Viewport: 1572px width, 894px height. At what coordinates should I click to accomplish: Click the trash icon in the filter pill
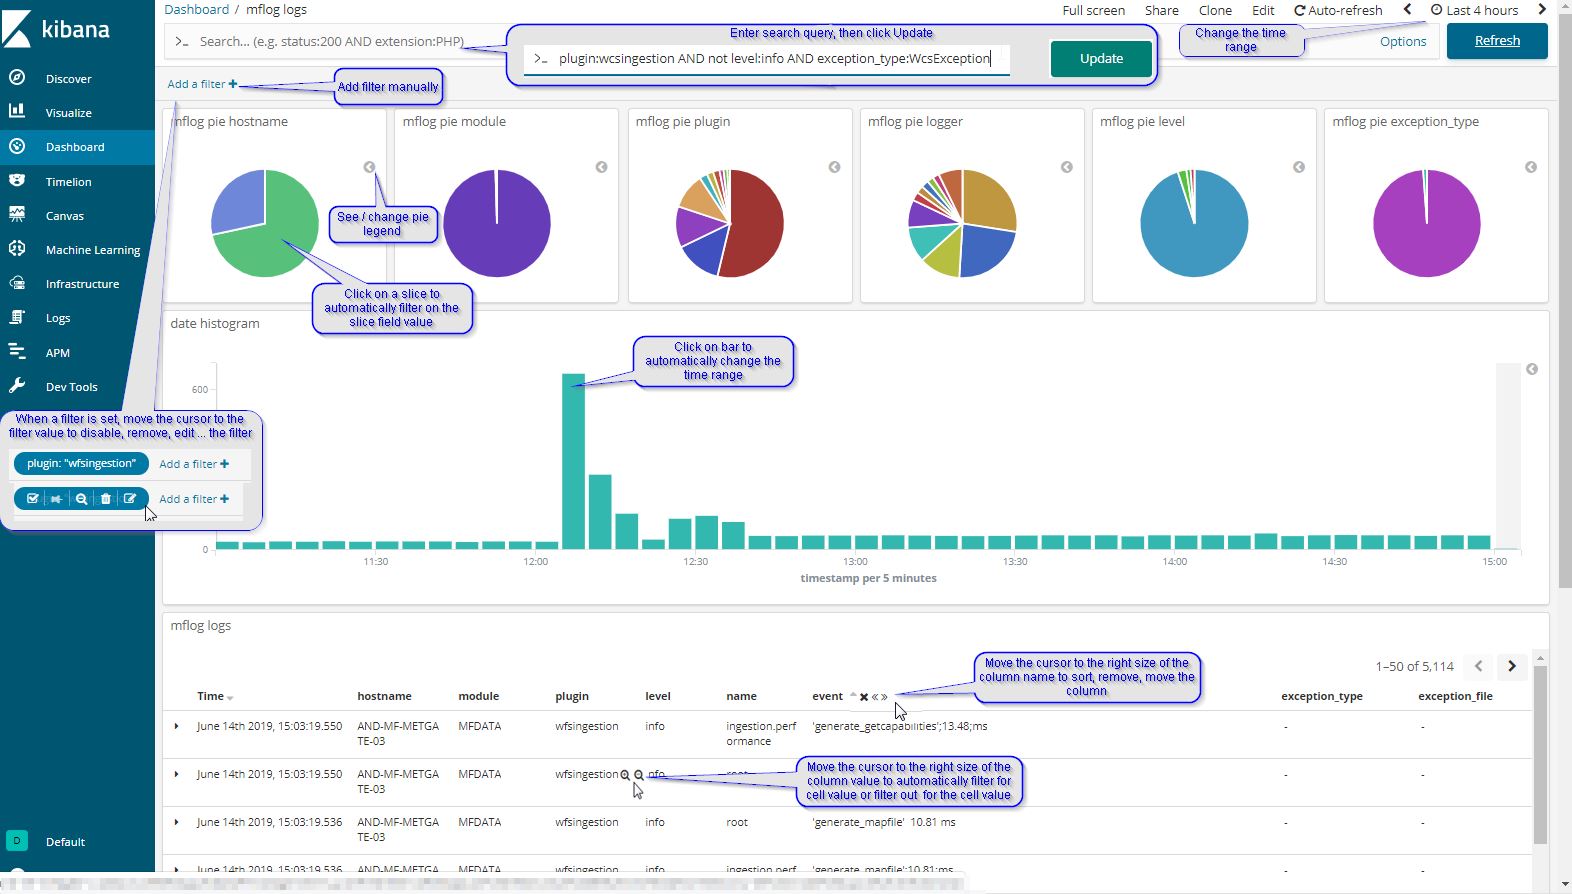coord(105,498)
